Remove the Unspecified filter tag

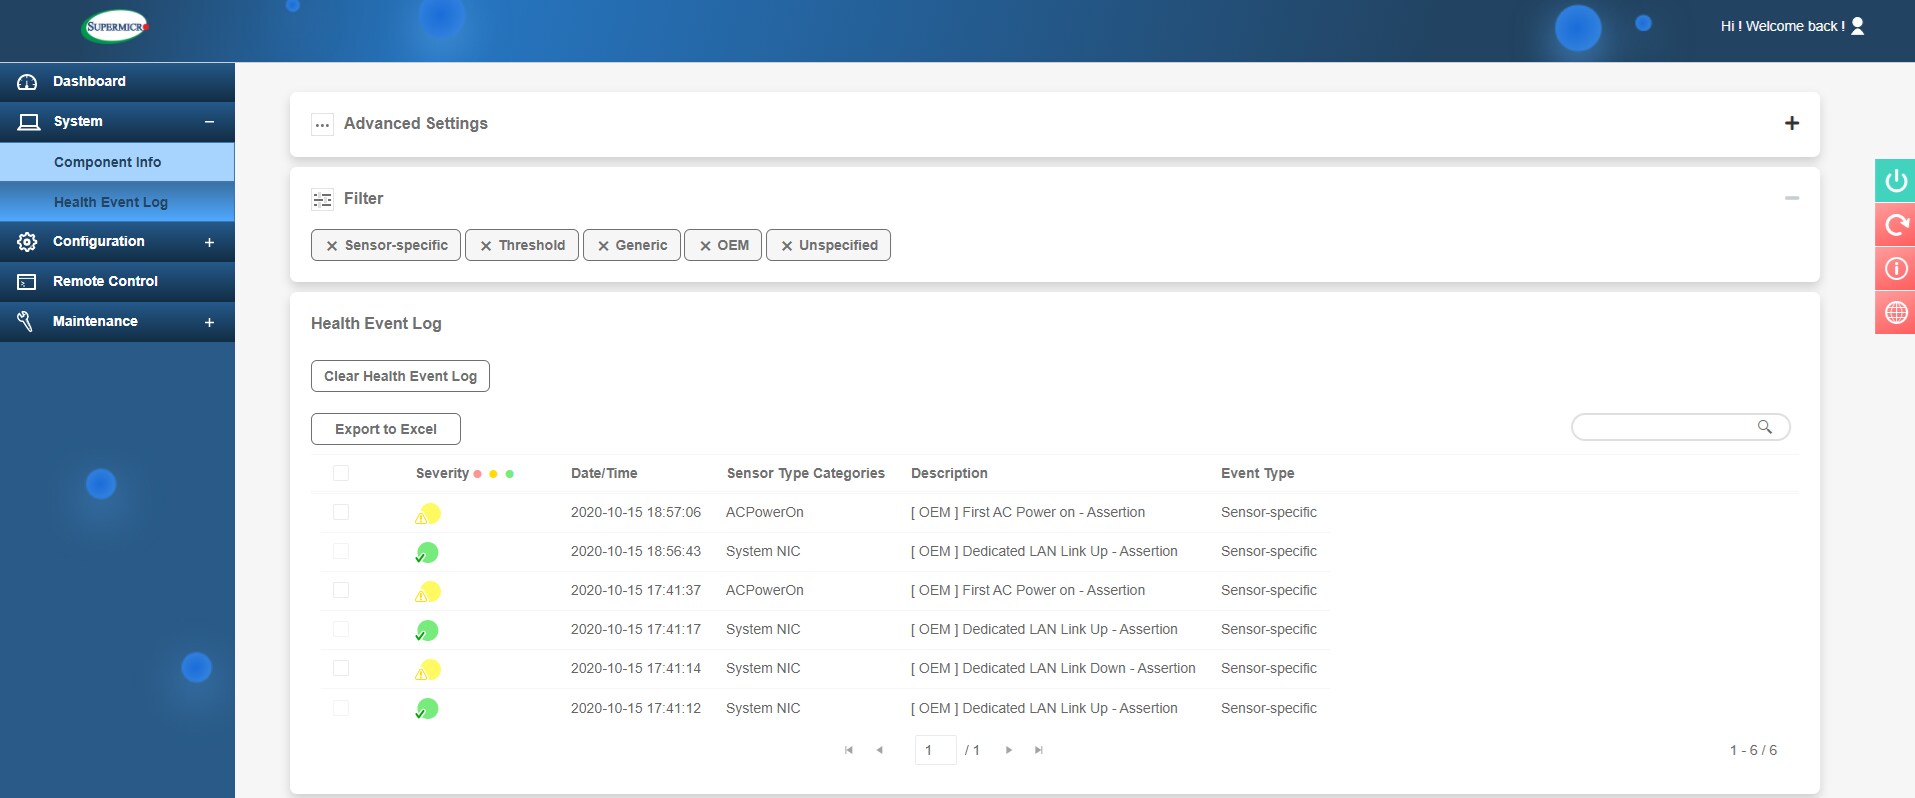coord(787,246)
